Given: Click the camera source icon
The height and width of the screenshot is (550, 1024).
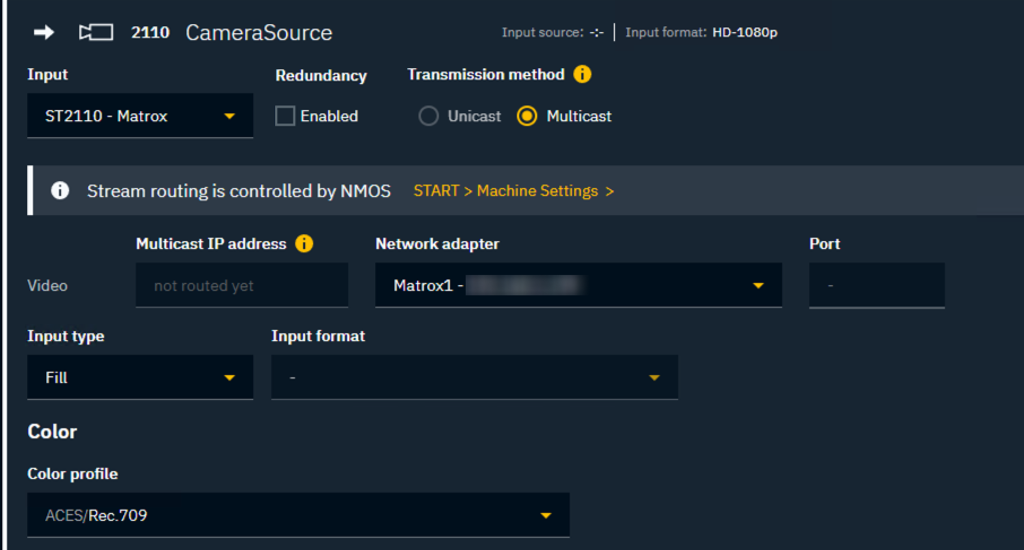Looking at the screenshot, I should click(96, 33).
